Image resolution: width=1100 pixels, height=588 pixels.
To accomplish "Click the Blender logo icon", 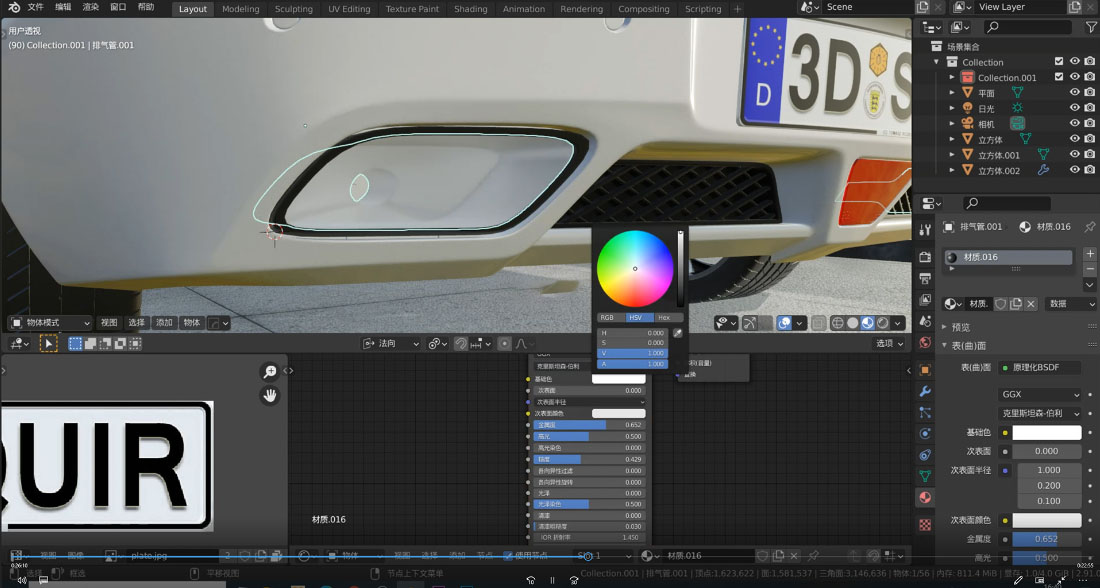I will click(x=14, y=7).
